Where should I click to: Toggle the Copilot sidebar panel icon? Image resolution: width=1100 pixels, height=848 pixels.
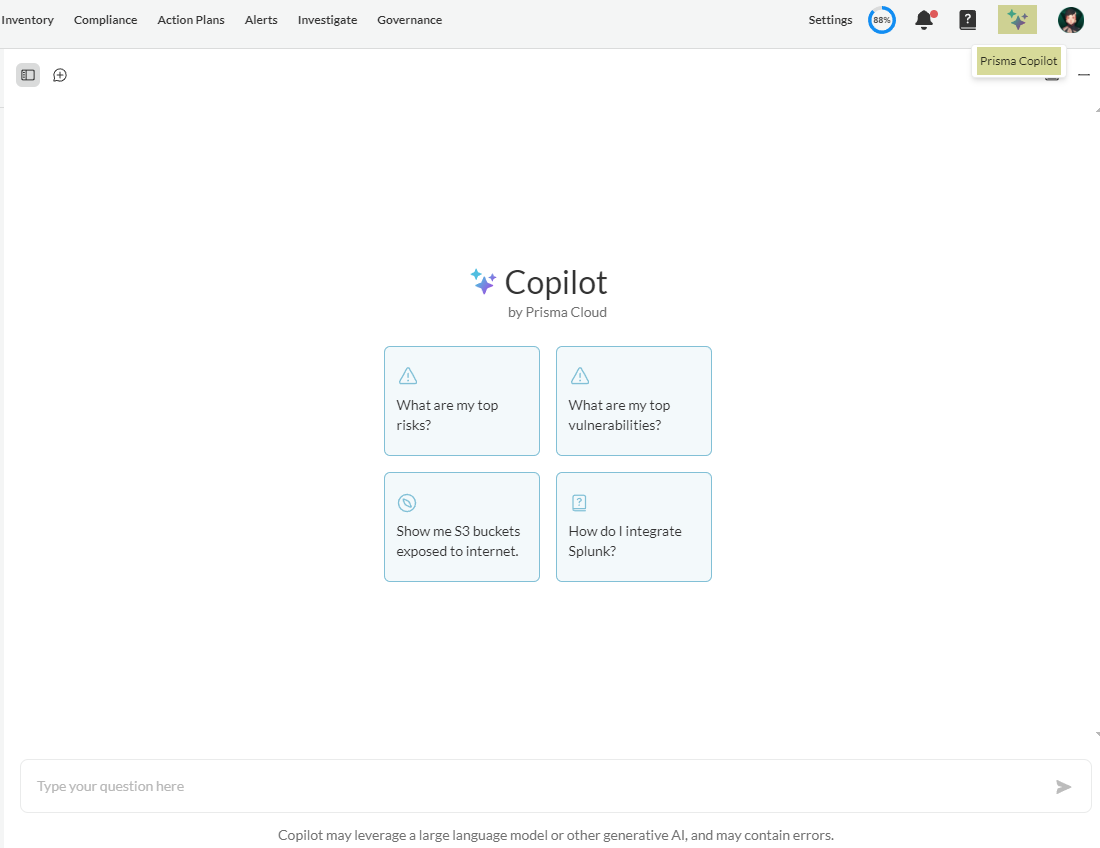coord(28,75)
